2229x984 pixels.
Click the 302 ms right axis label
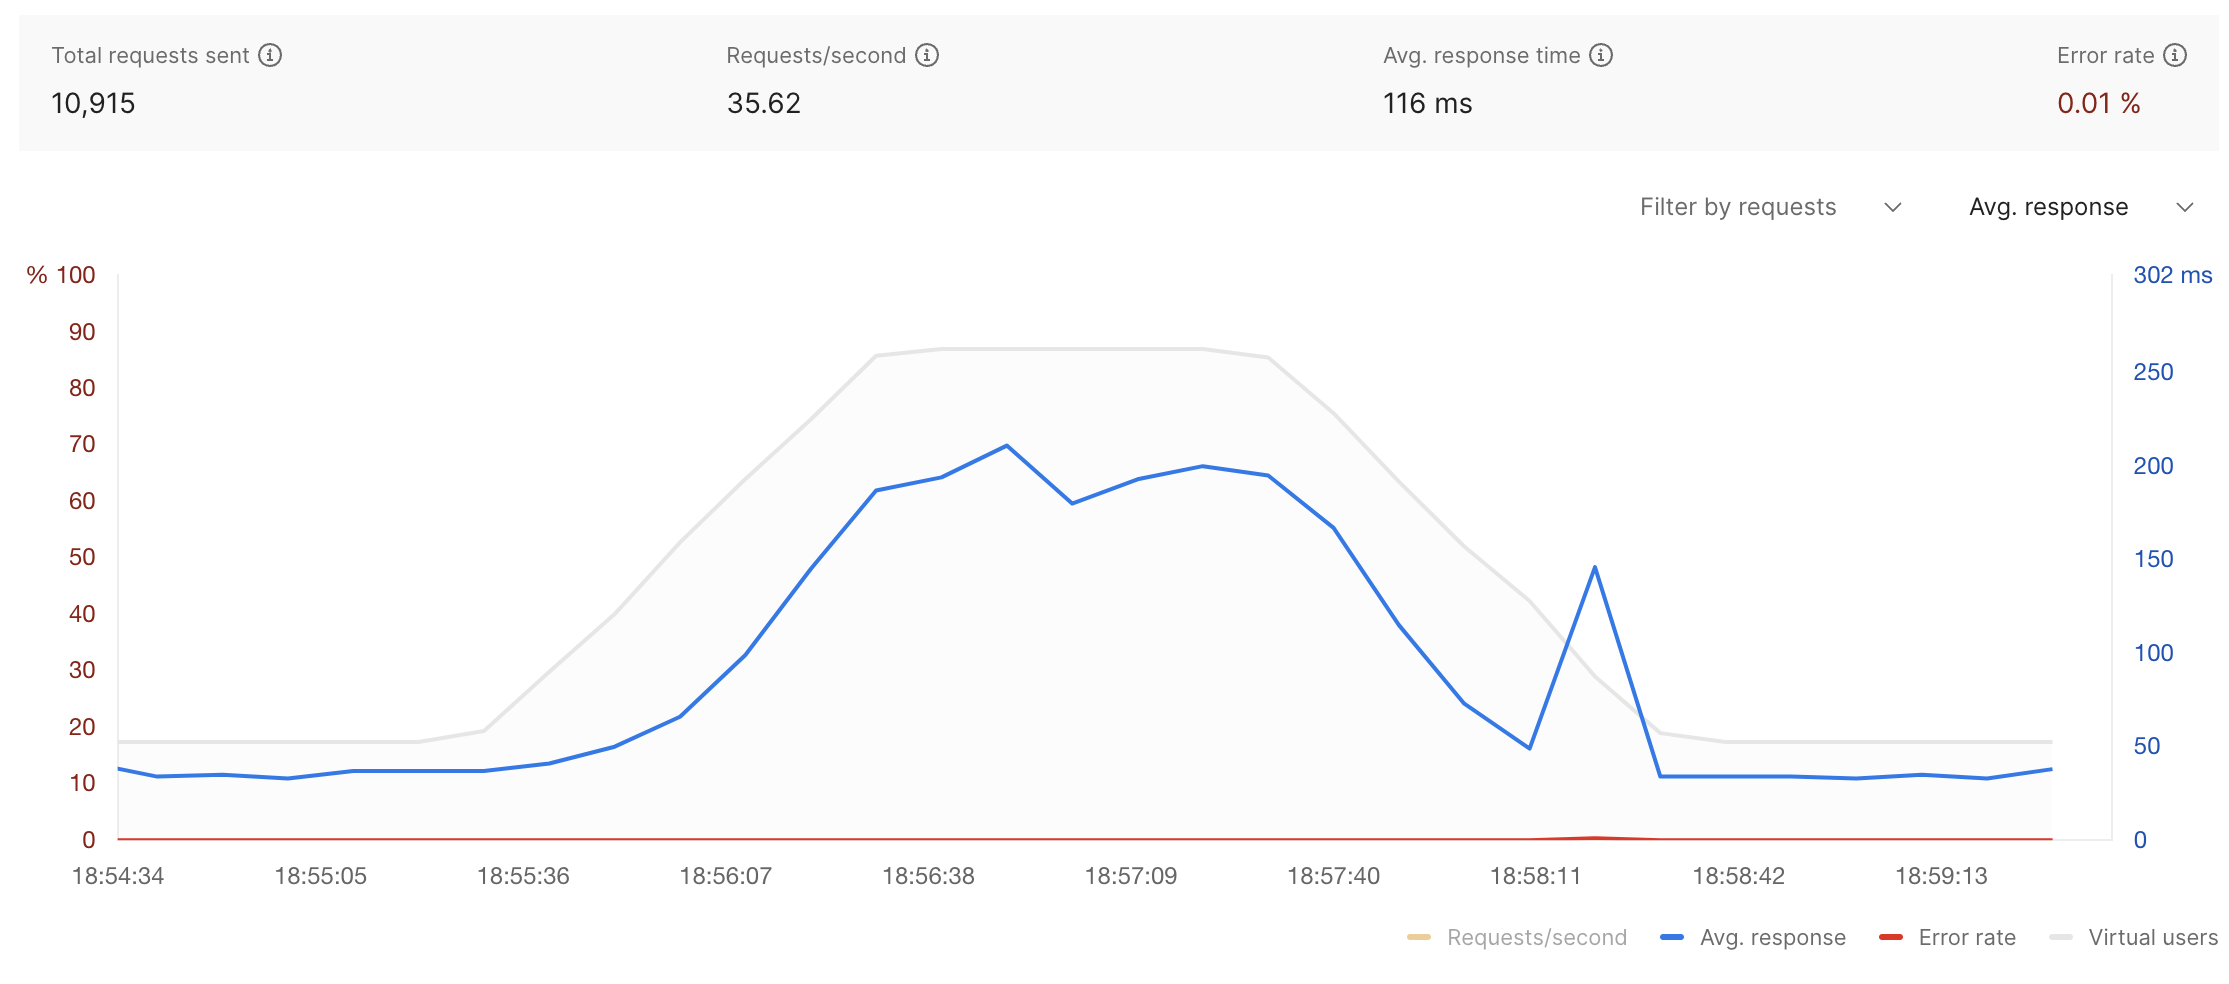point(2172,275)
